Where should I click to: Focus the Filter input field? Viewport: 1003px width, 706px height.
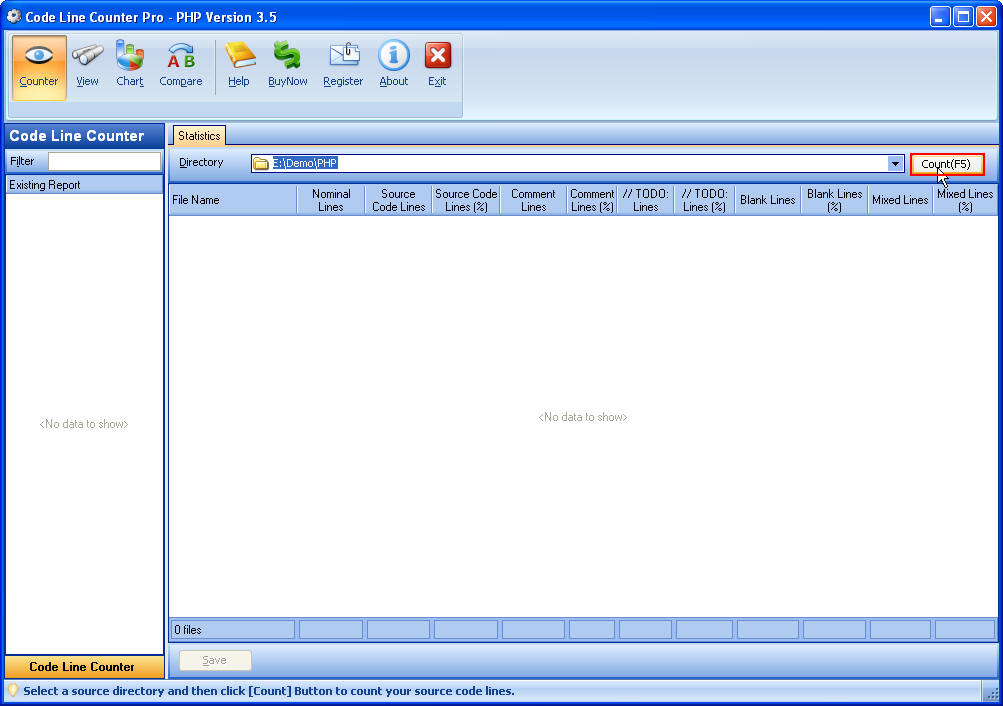coord(104,161)
